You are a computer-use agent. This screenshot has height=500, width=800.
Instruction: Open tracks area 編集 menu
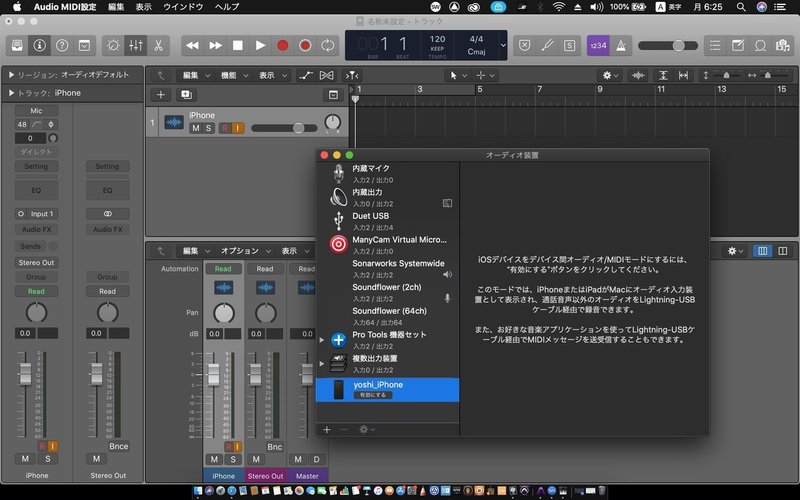click(195, 76)
